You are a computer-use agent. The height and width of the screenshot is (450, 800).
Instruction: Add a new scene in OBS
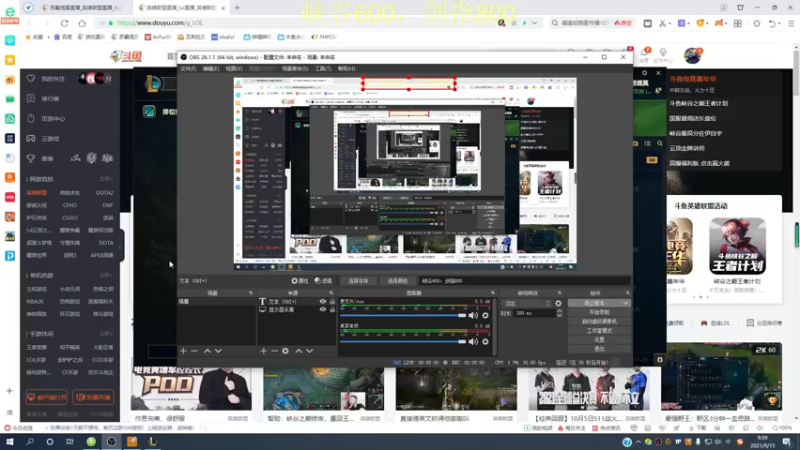[x=183, y=351]
